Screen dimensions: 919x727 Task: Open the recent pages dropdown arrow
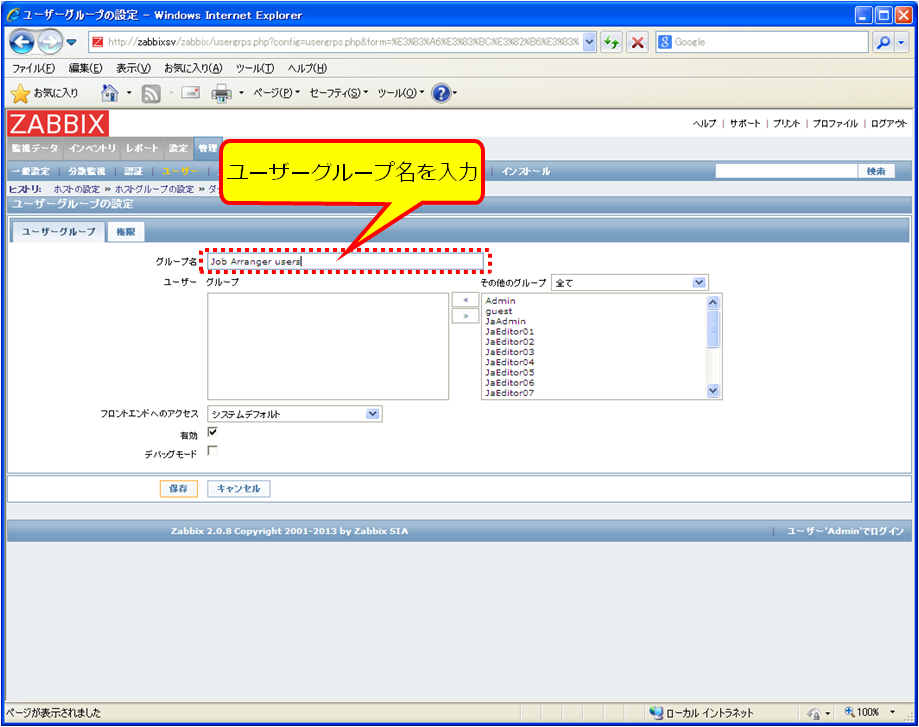point(72,42)
